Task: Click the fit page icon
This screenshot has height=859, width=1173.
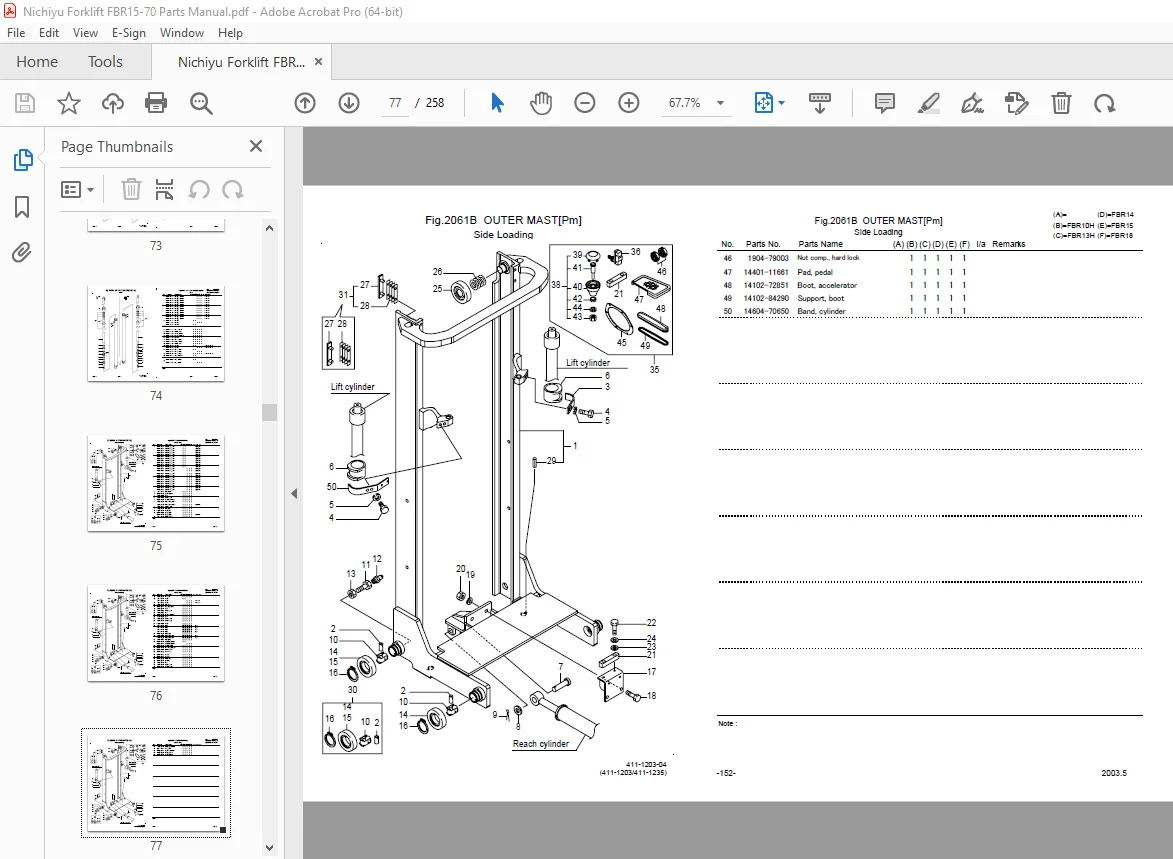Action: (764, 103)
